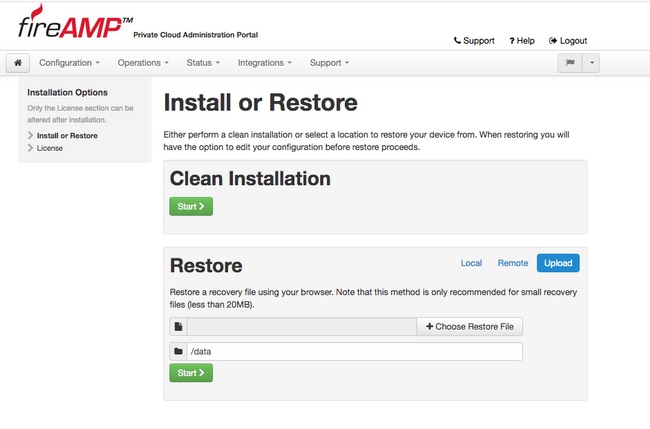Open Help via the question mark link
The width and height of the screenshot is (650, 429).
click(522, 41)
